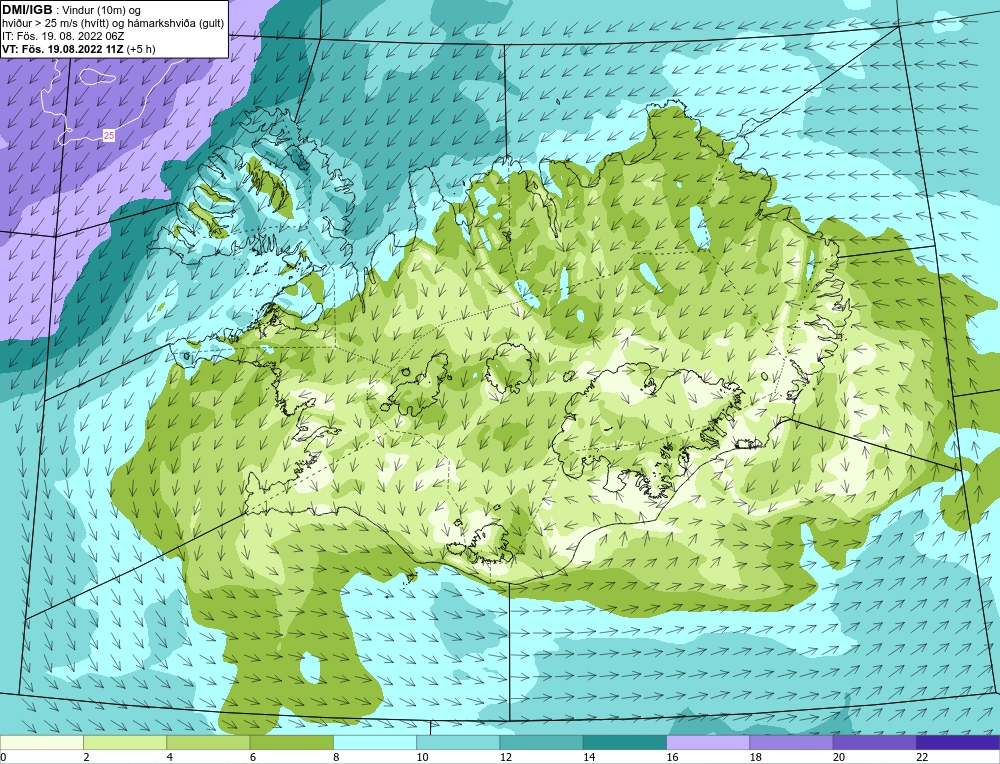This screenshot has width=1000, height=764.
Task: Click the legend scale number '0'
Action: 3,757
